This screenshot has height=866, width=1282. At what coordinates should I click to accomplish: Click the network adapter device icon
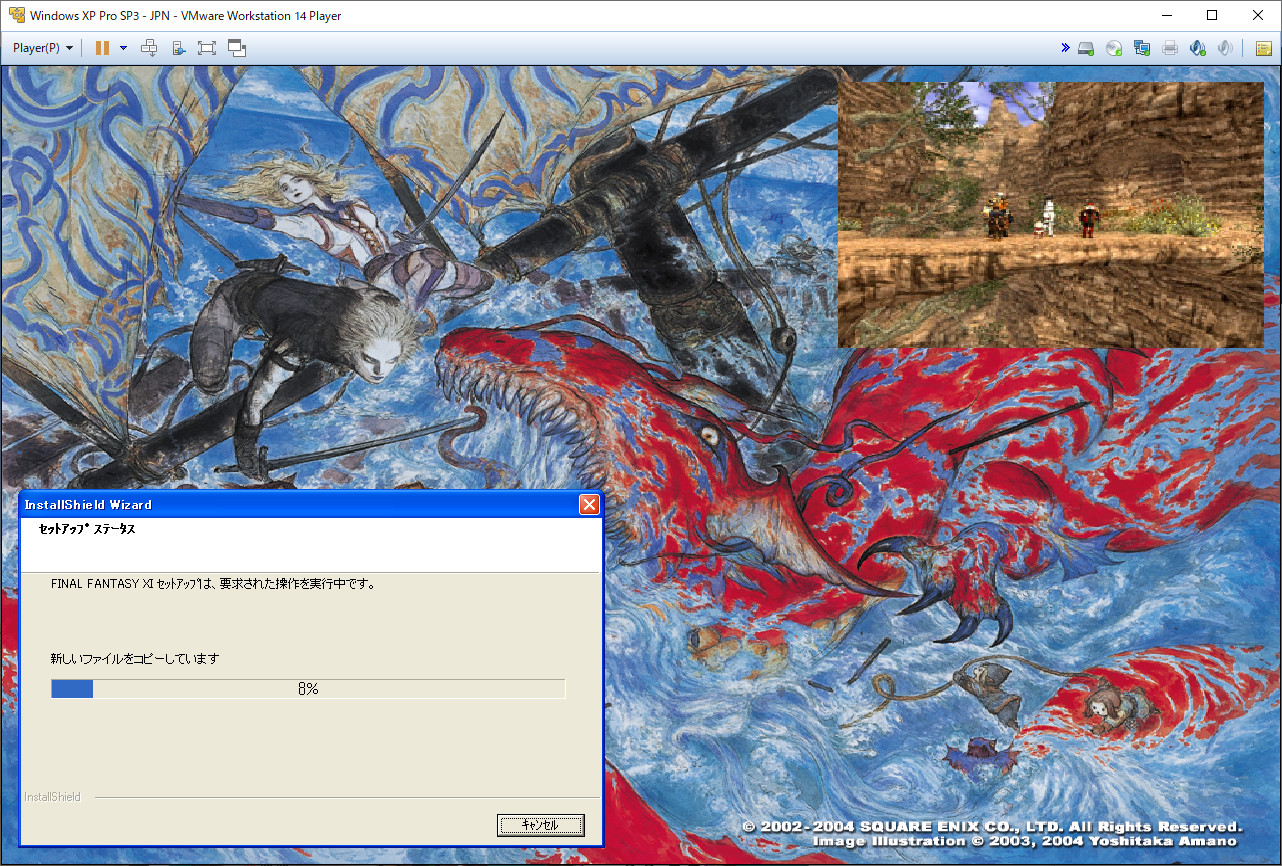(1142, 48)
